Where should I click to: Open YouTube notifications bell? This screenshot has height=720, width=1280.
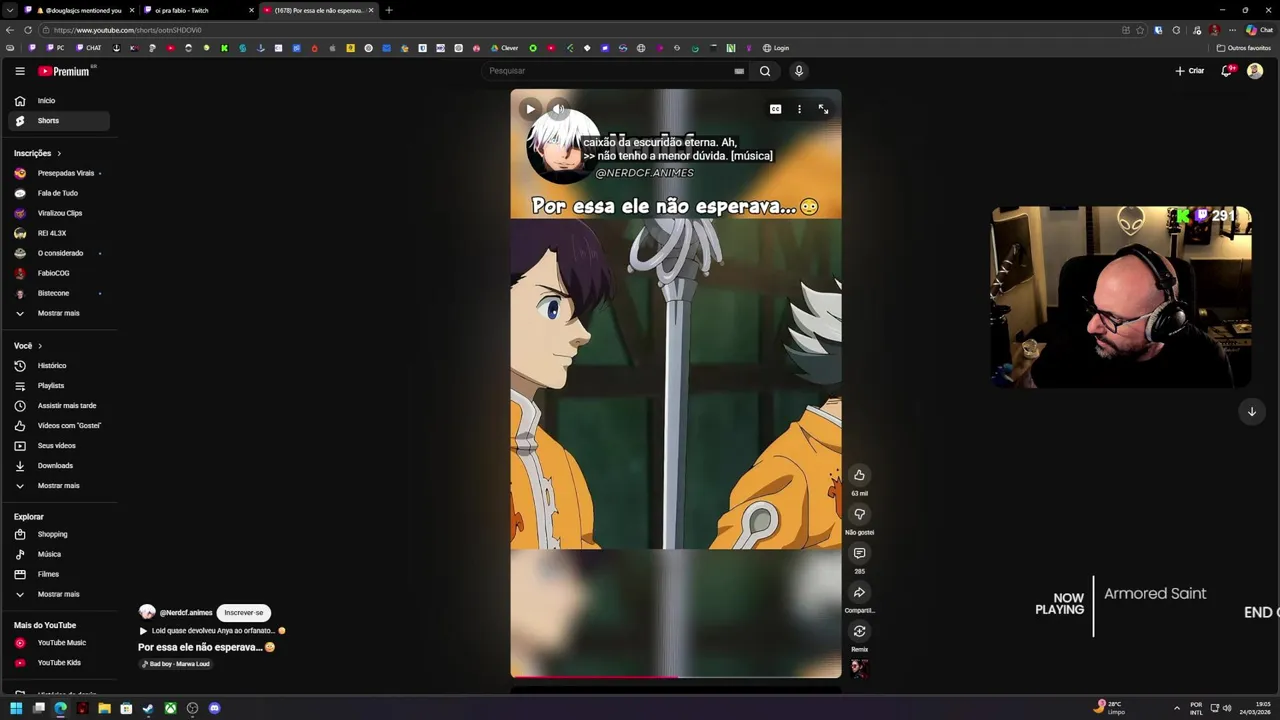pyautogui.click(x=1227, y=71)
